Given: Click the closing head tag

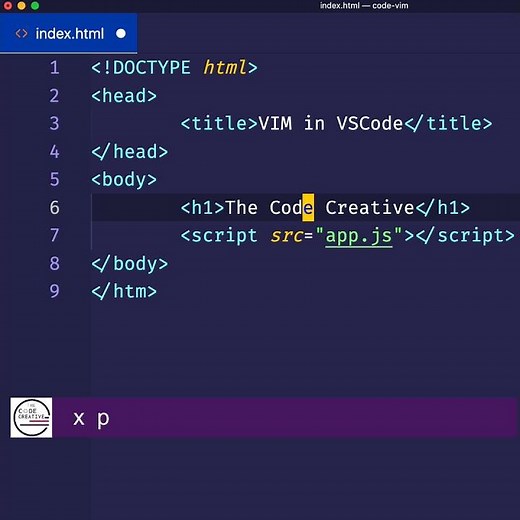Looking at the screenshot, I should (x=130, y=152).
